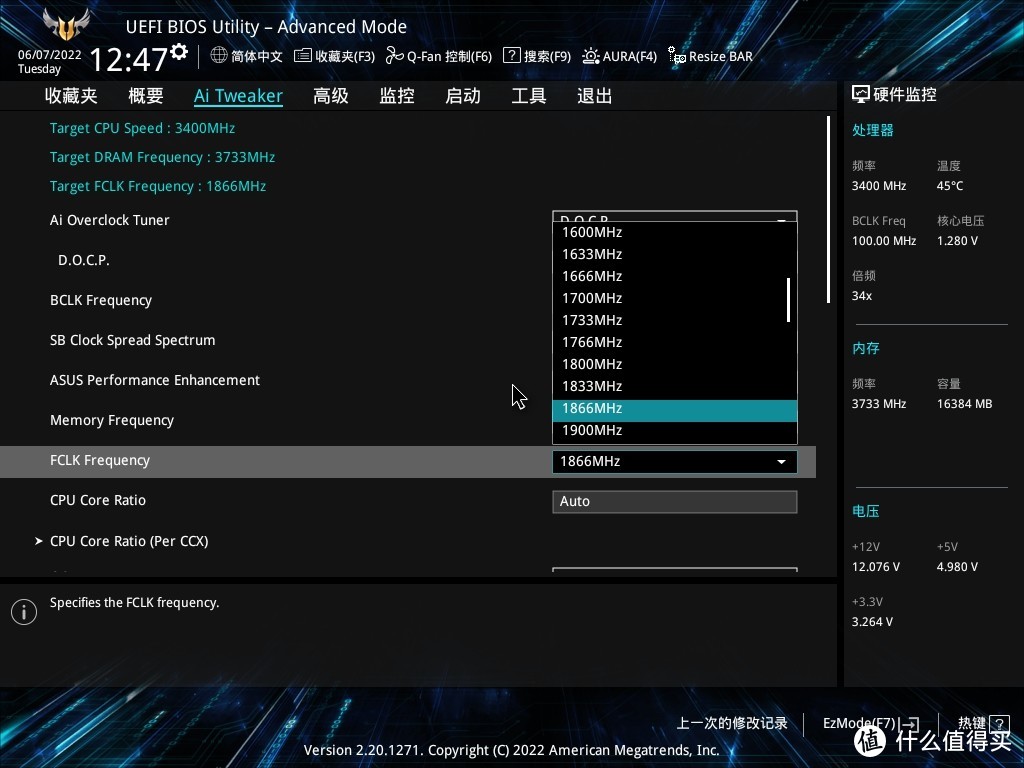The width and height of the screenshot is (1024, 768).
Task: Select the CPU Core Ratio label
Action: pos(98,500)
